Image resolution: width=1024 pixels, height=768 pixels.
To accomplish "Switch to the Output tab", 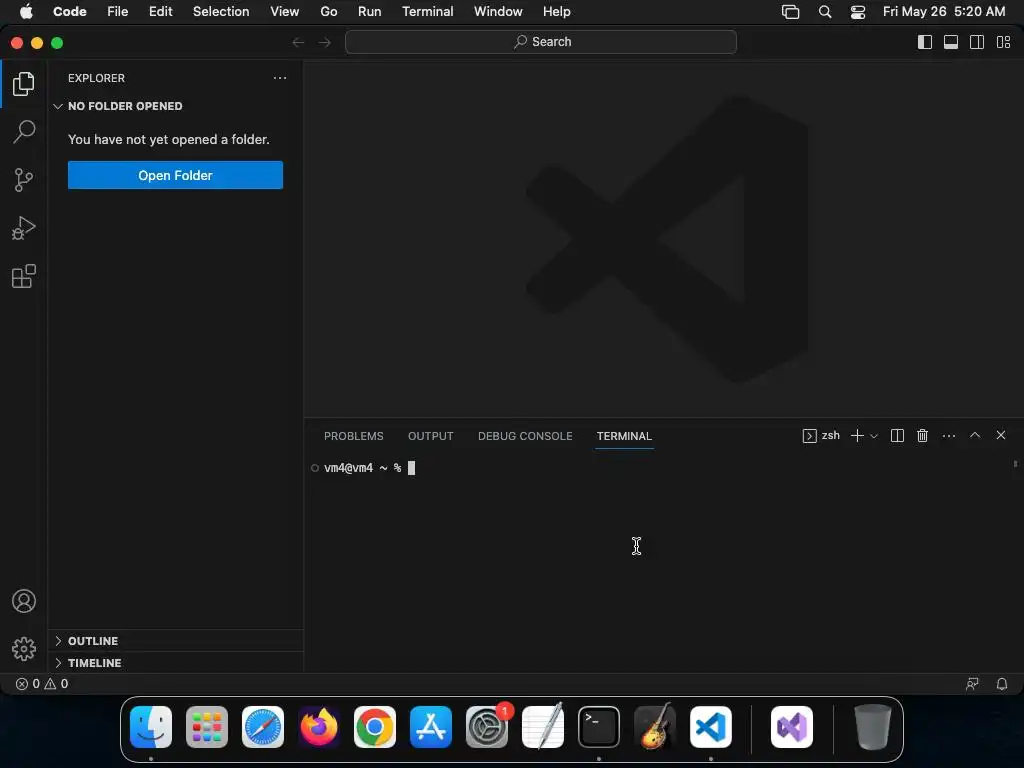I will pyautogui.click(x=430, y=436).
